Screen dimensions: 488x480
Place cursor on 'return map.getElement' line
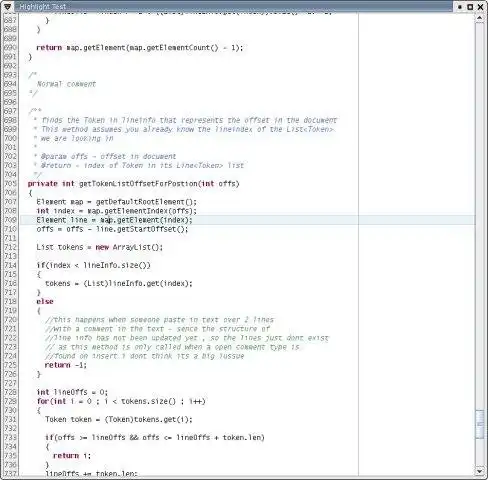[140, 48]
